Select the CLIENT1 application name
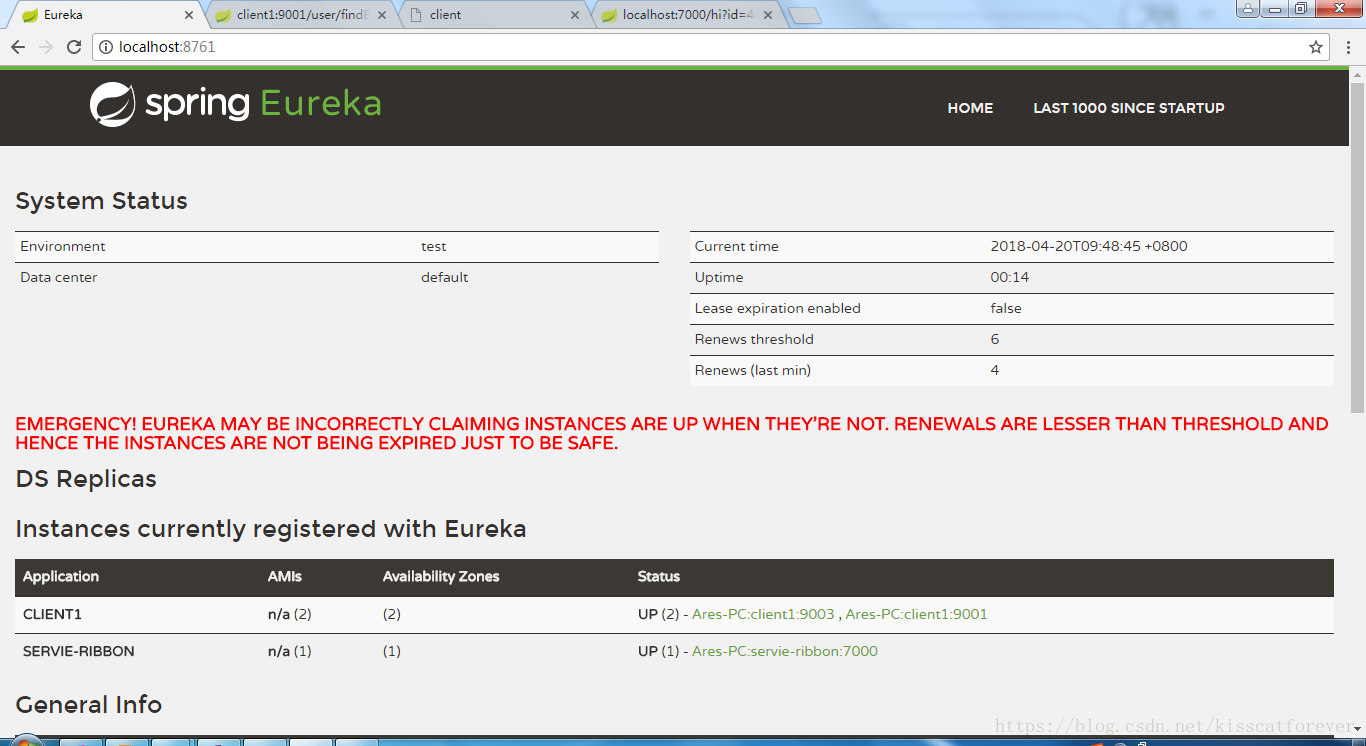 52,614
